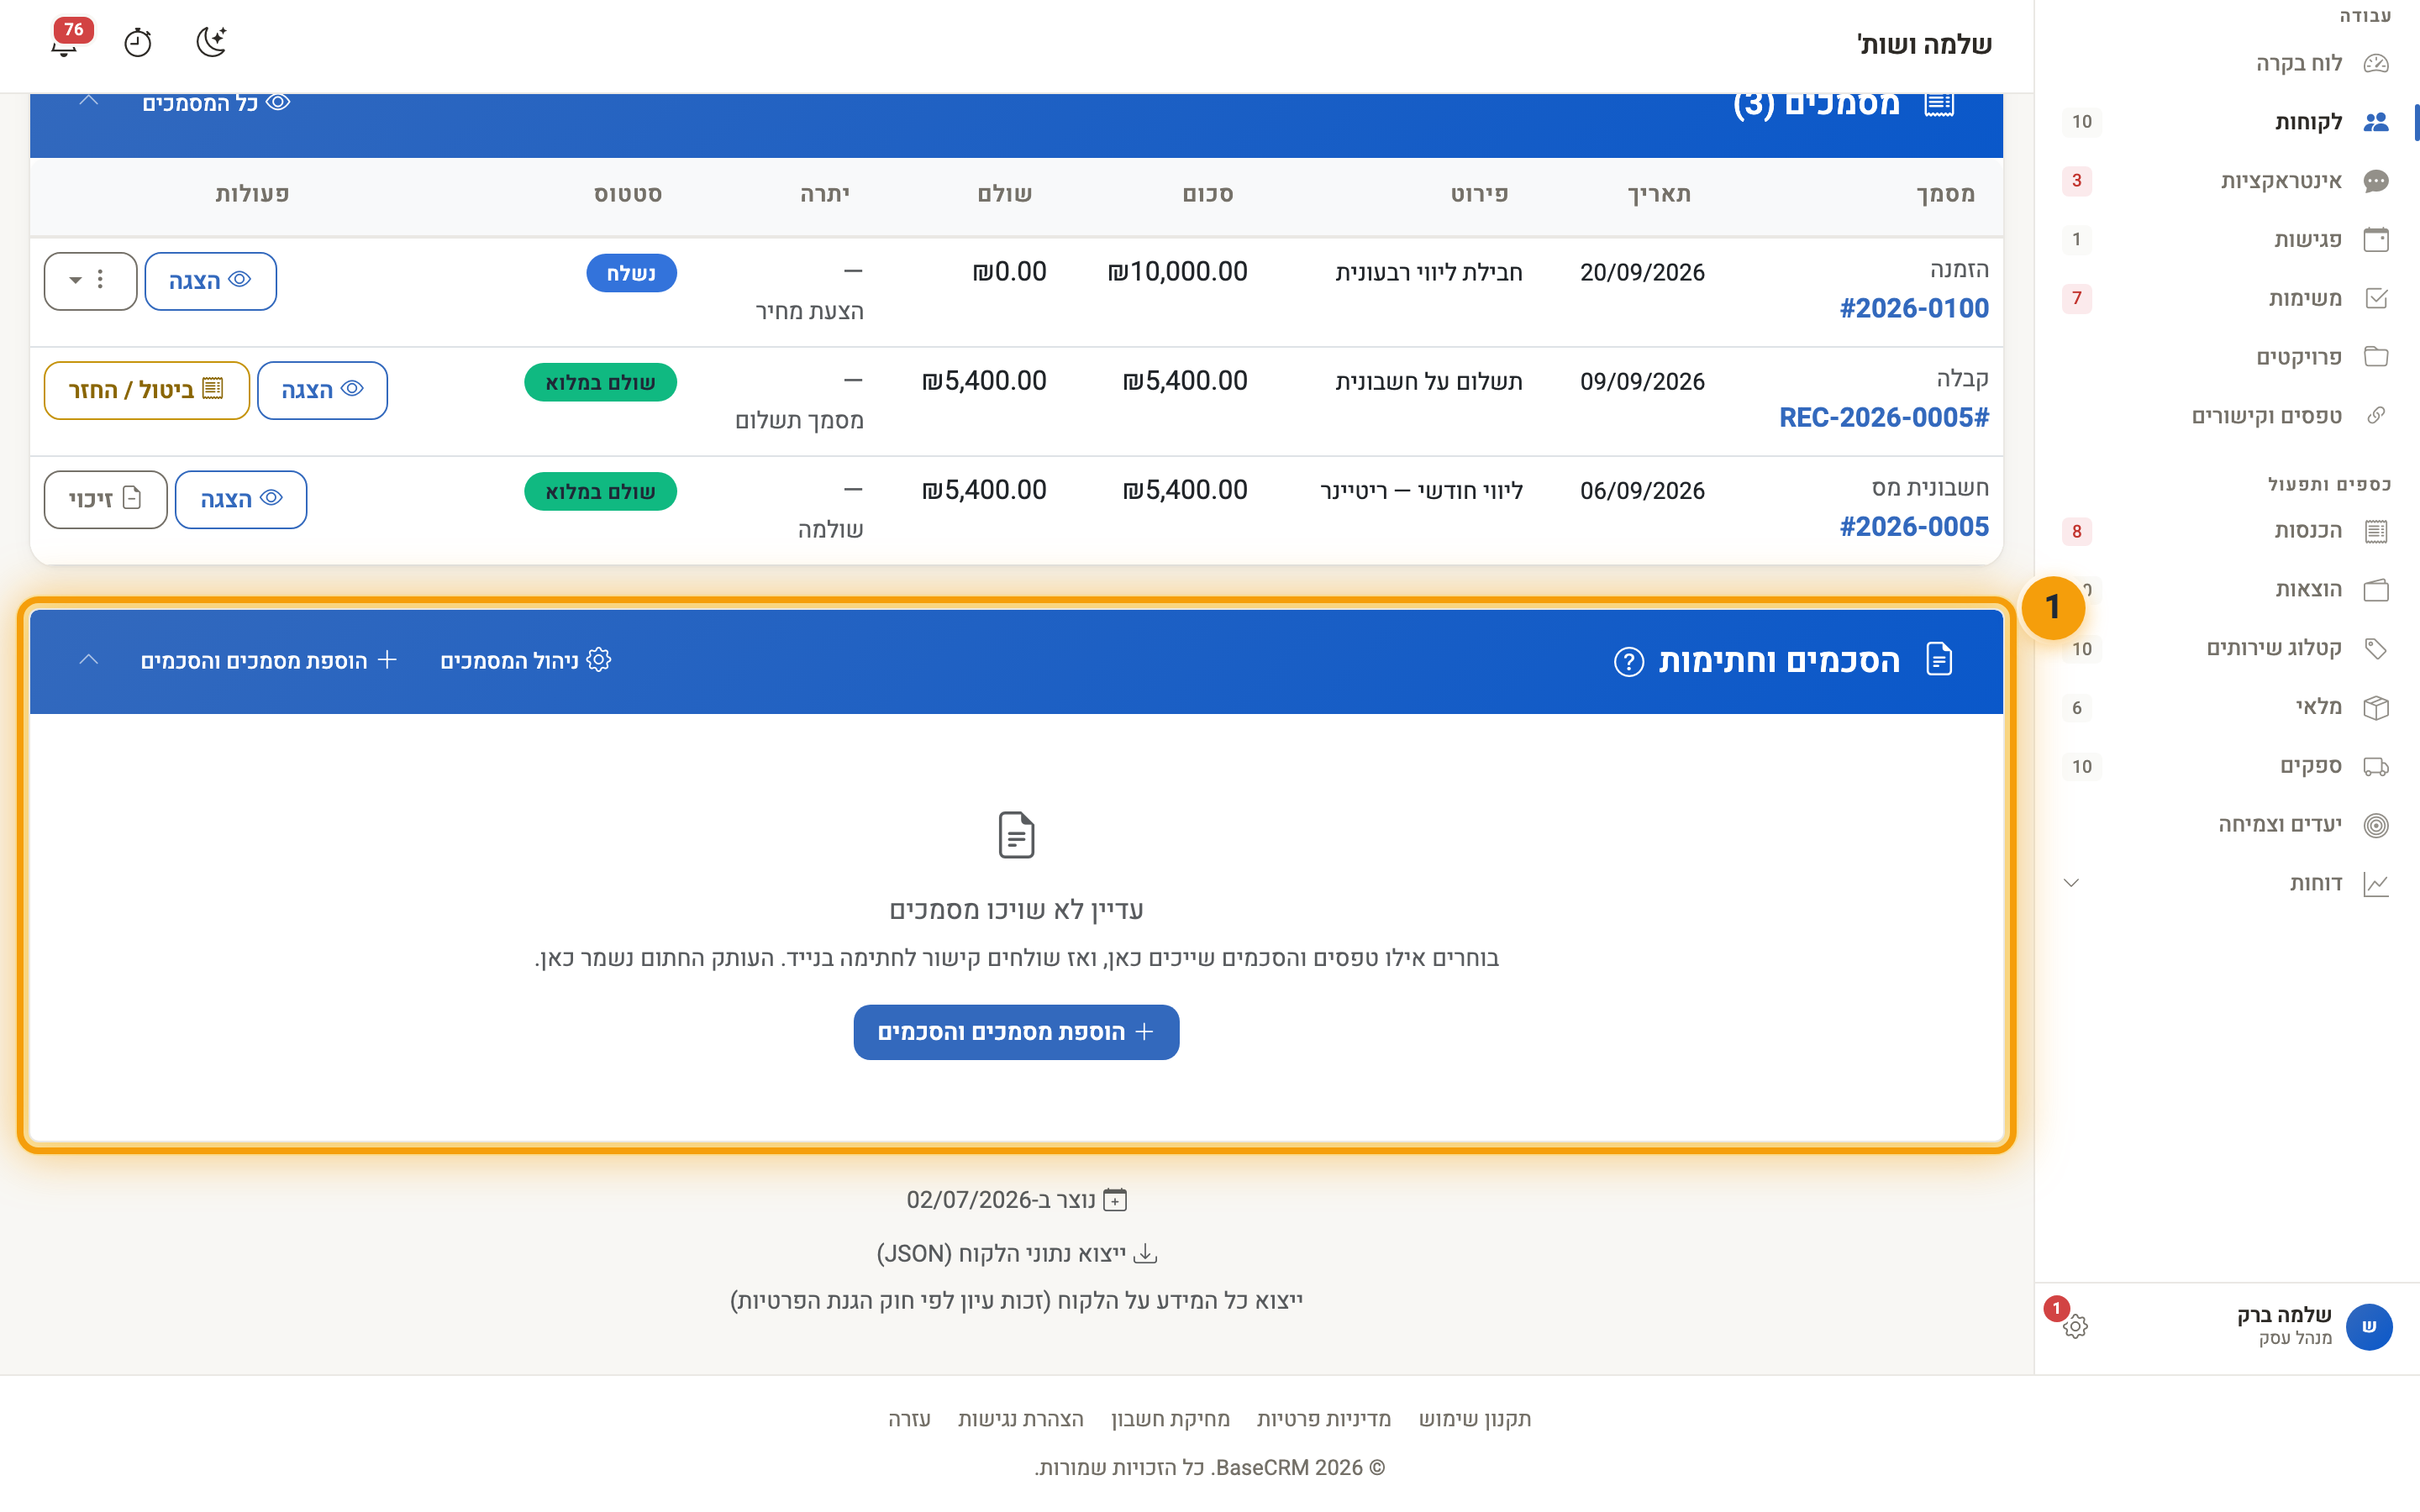Open document link #2026-0100
This screenshot has width=2420, height=1512.
(1914, 308)
